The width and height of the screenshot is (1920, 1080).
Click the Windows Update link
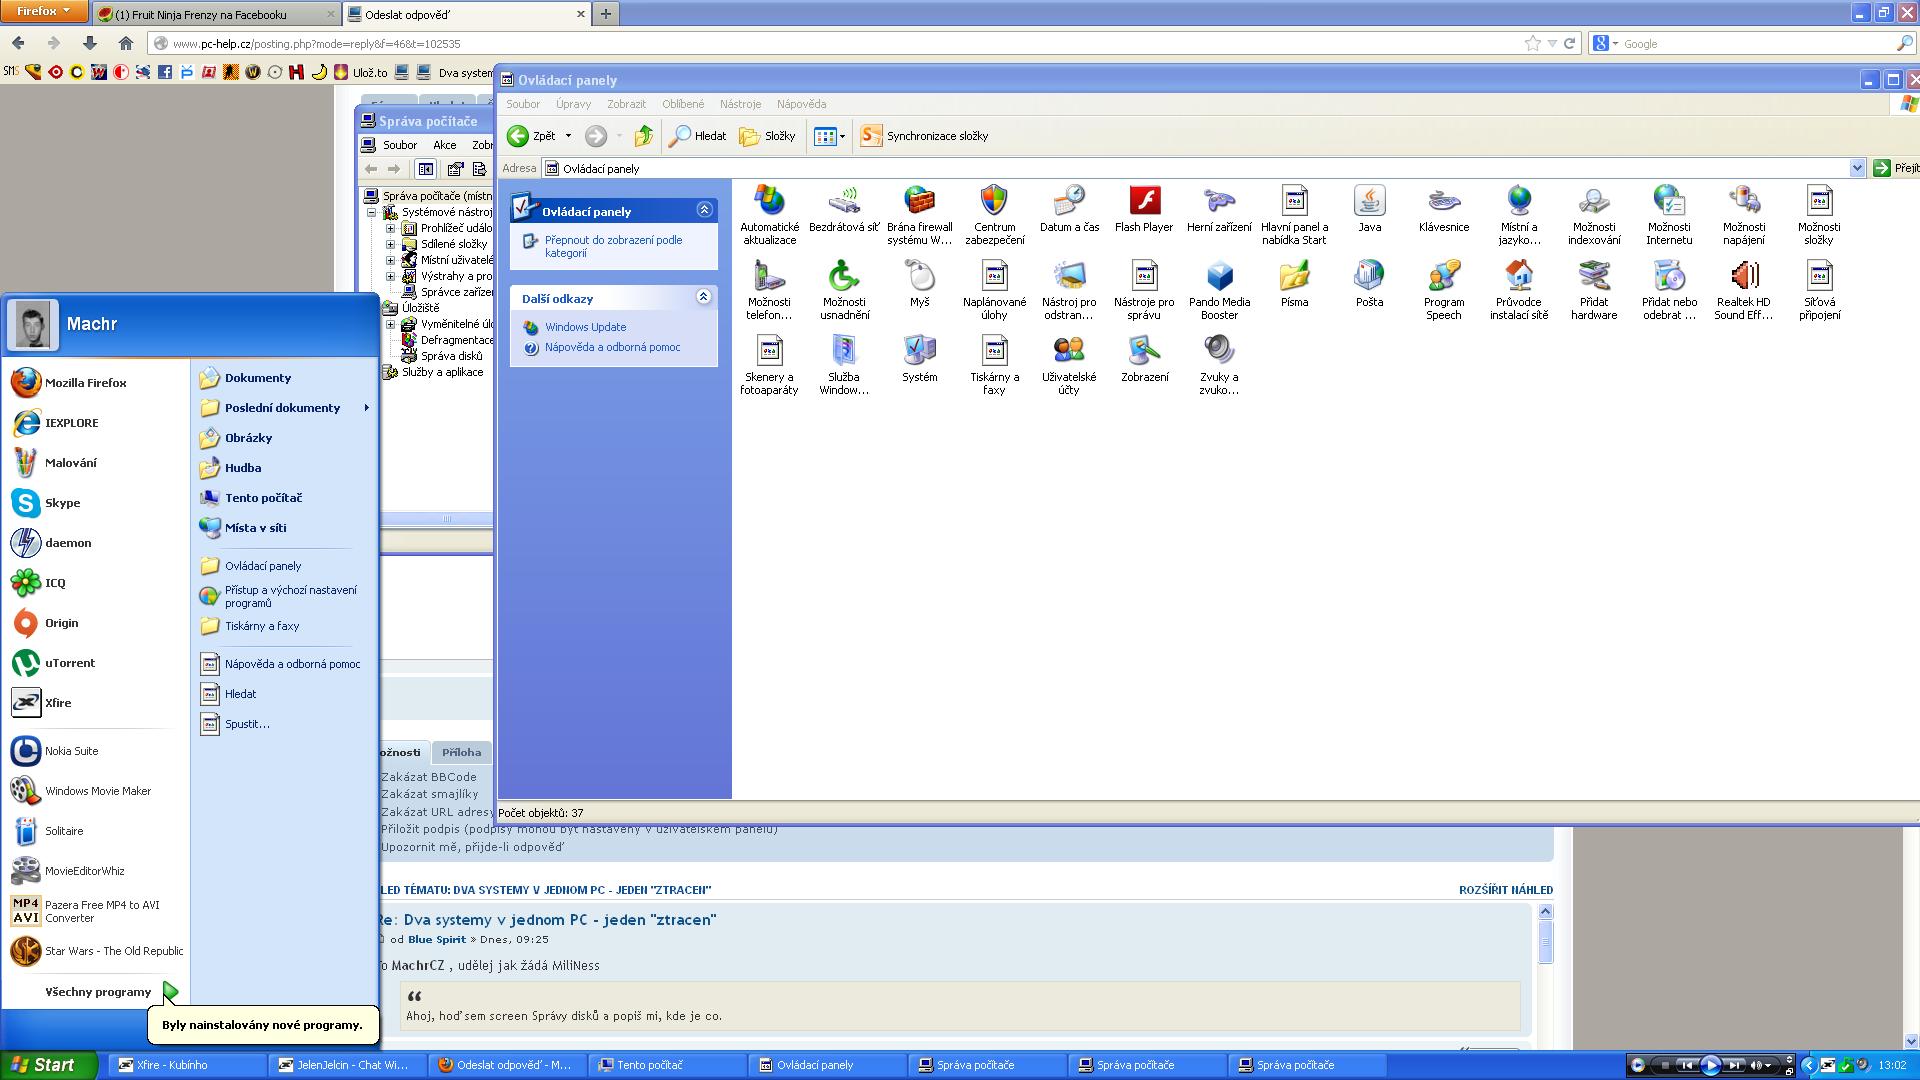(x=585, y=327)
